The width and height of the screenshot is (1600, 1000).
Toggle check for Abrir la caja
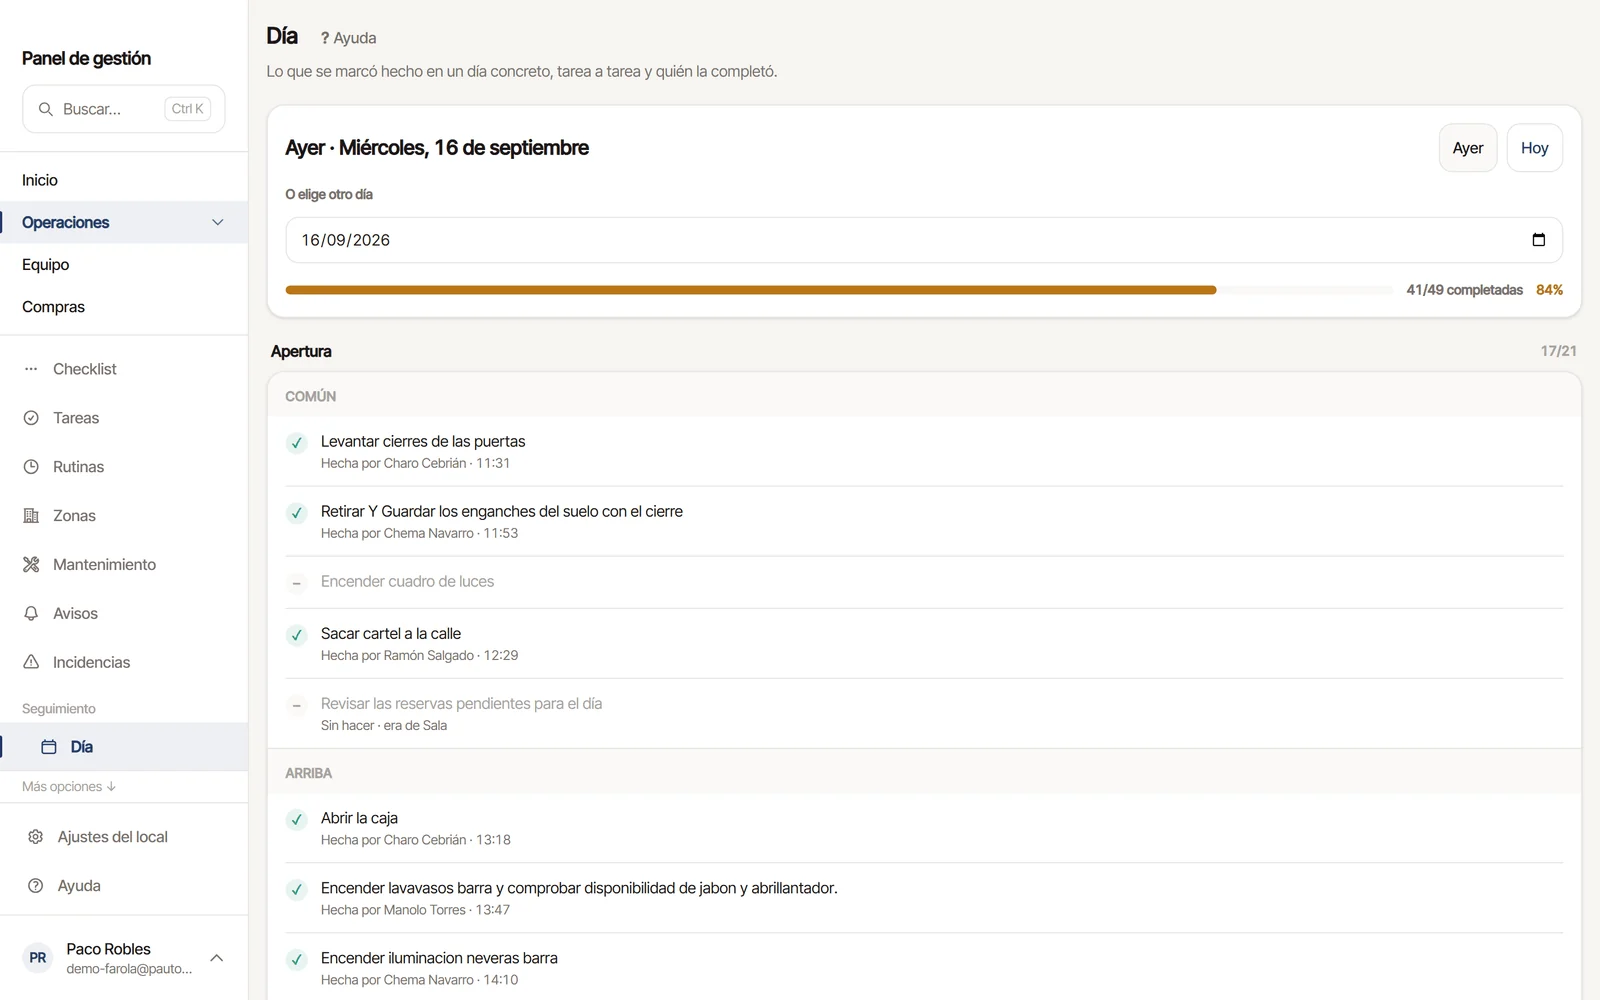click(297, 820)
